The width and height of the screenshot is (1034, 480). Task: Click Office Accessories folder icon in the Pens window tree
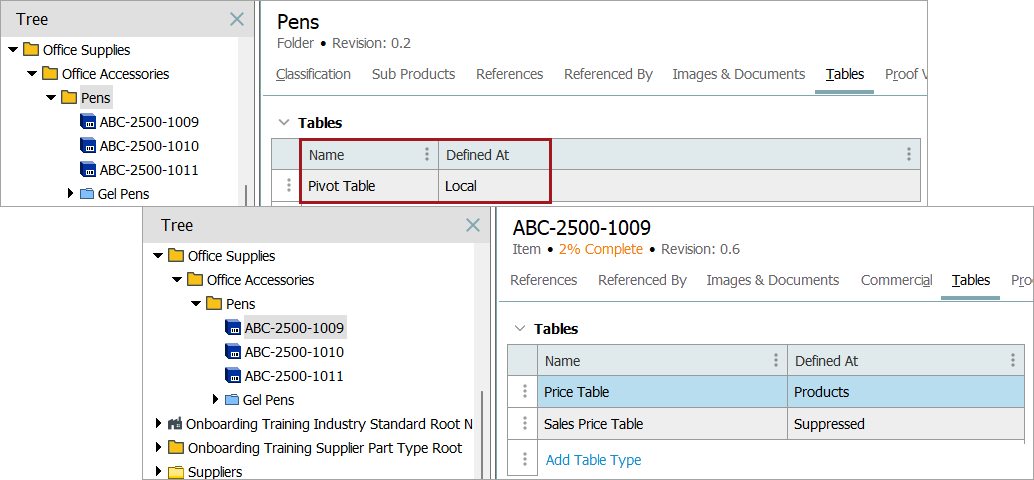[x=50, y=74]
